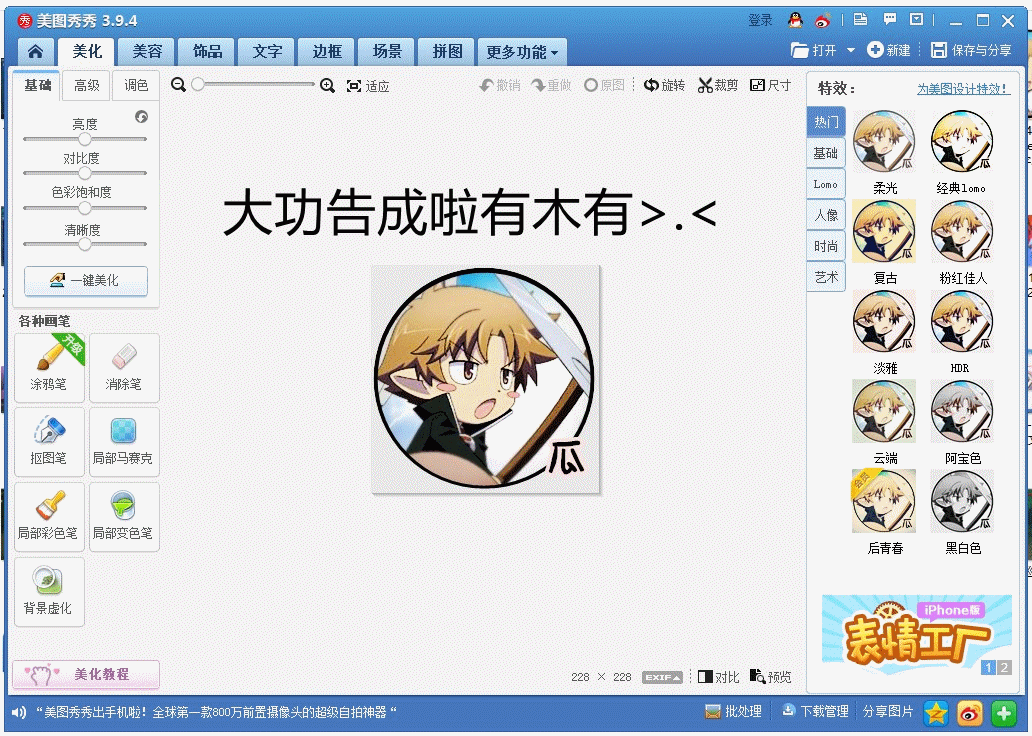The width and height of the screenshot is (1032, 736).
Task: Click the 清晰度 sharpness slider handle
Action: pos(85,244)
